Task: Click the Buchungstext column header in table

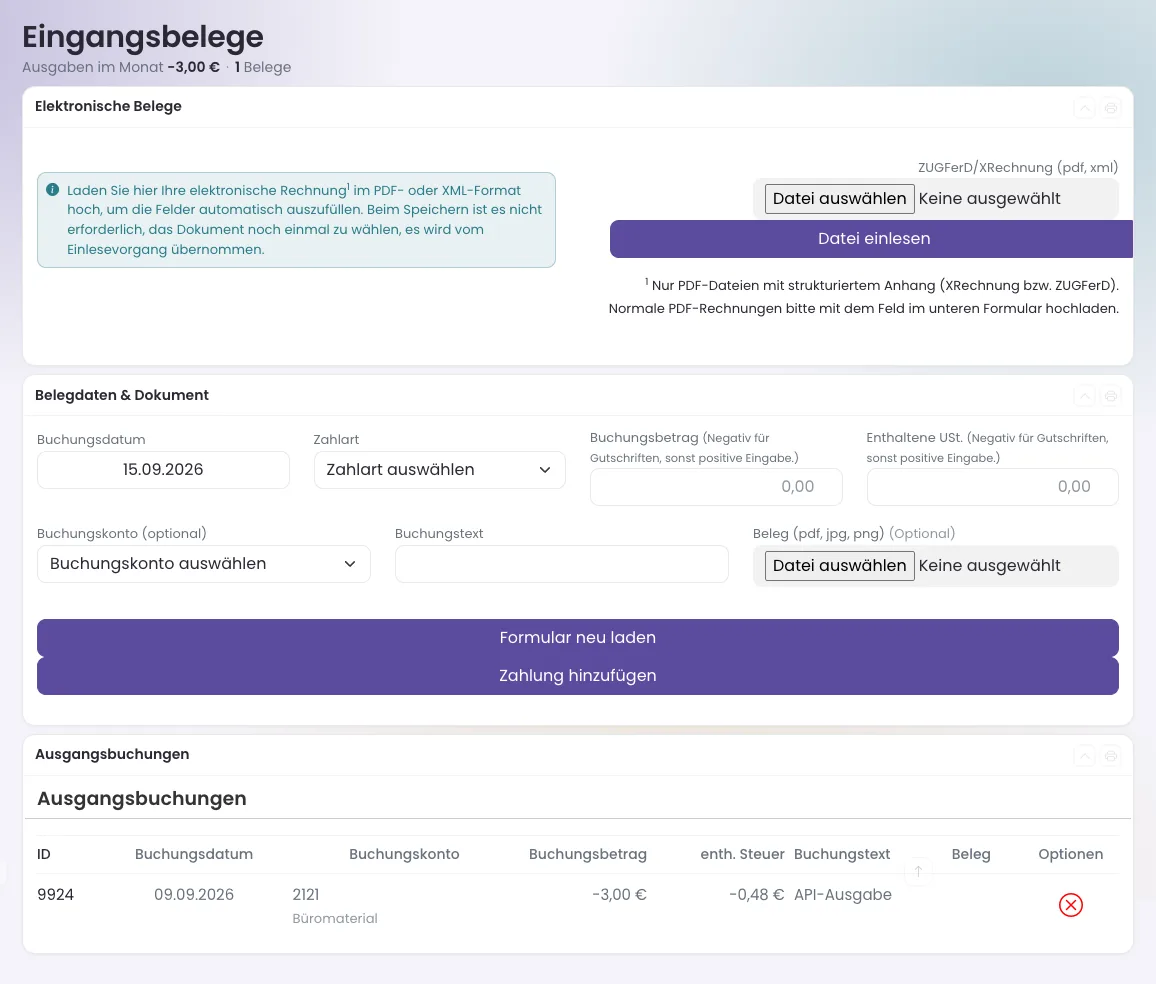Action: click(842, 854)
